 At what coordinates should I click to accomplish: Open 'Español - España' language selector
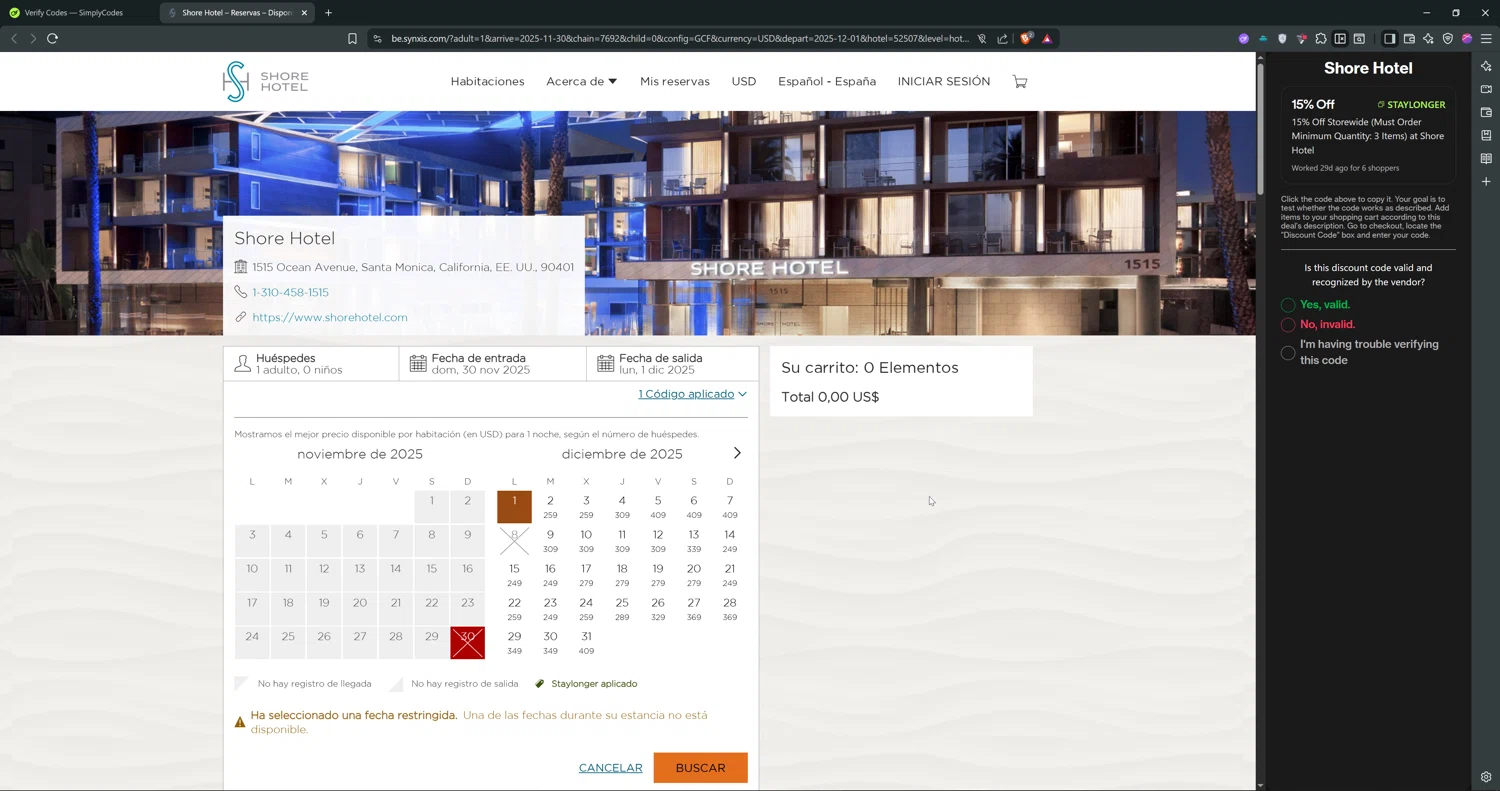827,81
